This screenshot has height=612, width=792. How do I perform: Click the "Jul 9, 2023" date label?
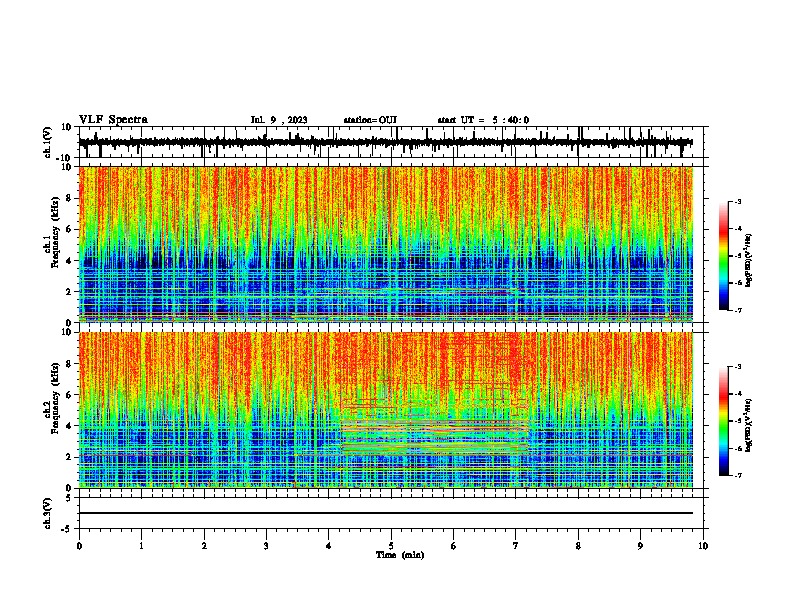(279, 120)
